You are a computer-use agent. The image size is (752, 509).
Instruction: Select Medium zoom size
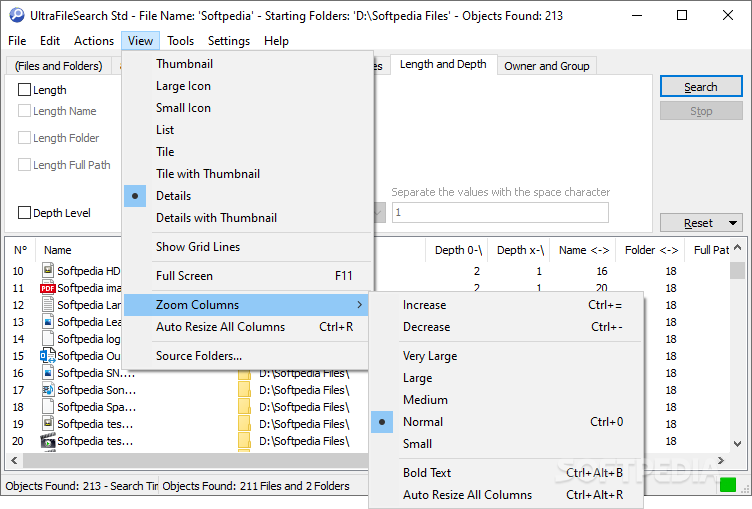point(506,400)
